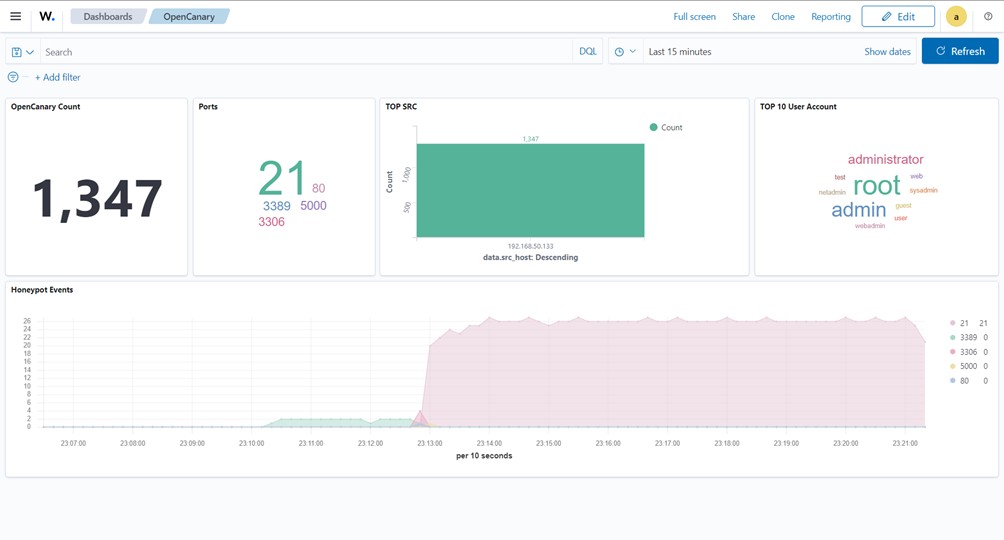Click the filter options circle icon
1004x540 pixels.
click(x=13, y=77)
